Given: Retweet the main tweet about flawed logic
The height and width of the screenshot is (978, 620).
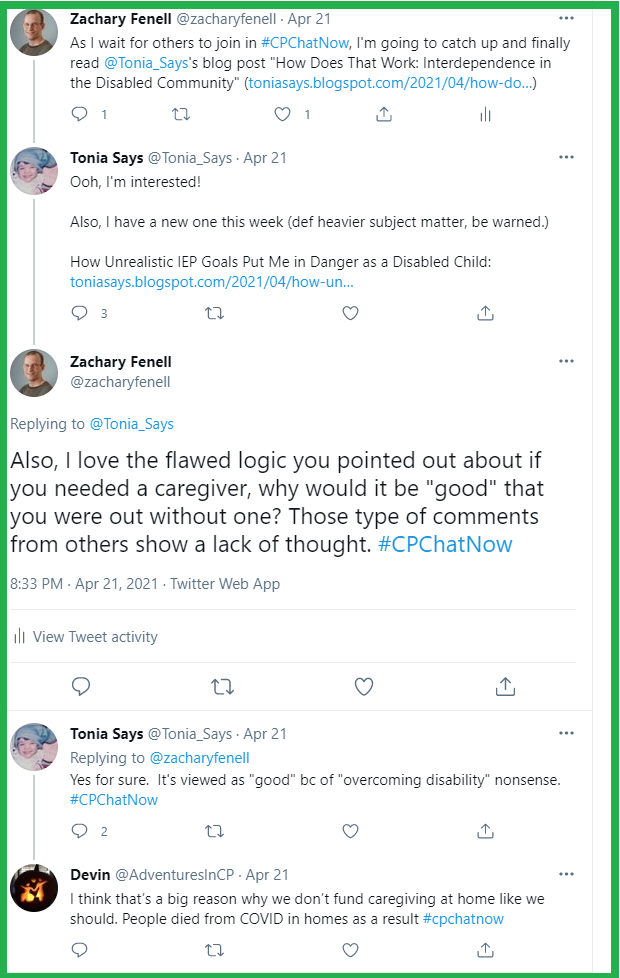Looking at the screenshot, I should (224, 686).
